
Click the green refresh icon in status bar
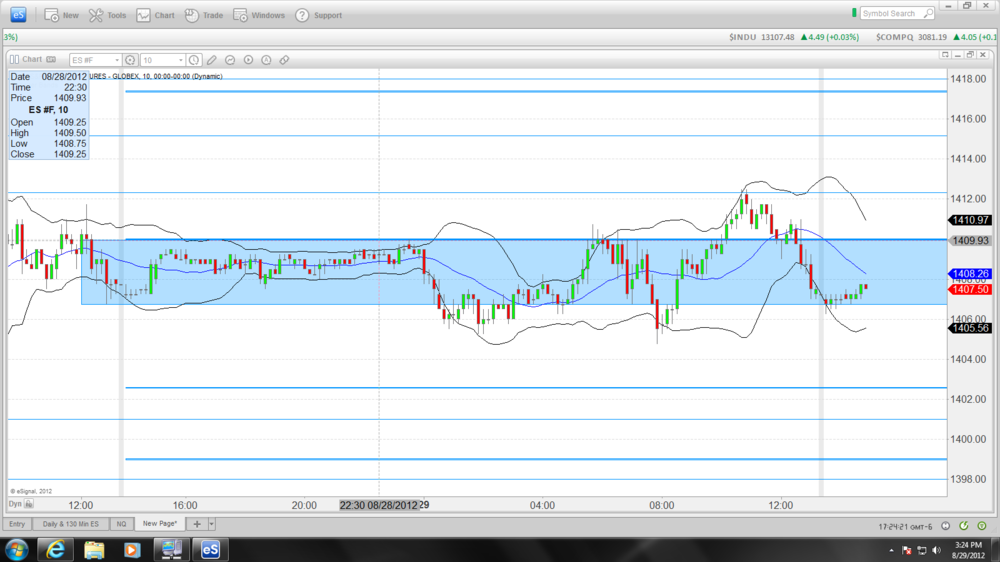pyautogui.click(x=964, y=526)
